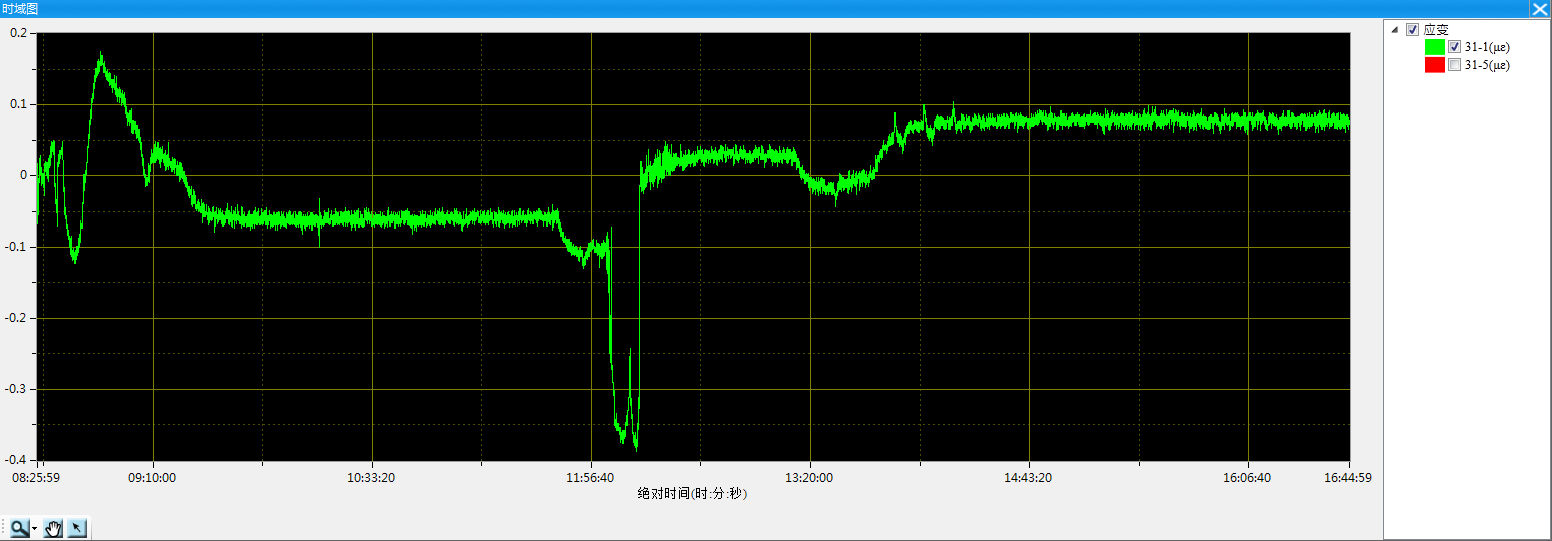Image resolution: width=1552 pixels, height=541 pixels.
Task: Click the red 31-5 color swatch
Action: point(1434,65)
